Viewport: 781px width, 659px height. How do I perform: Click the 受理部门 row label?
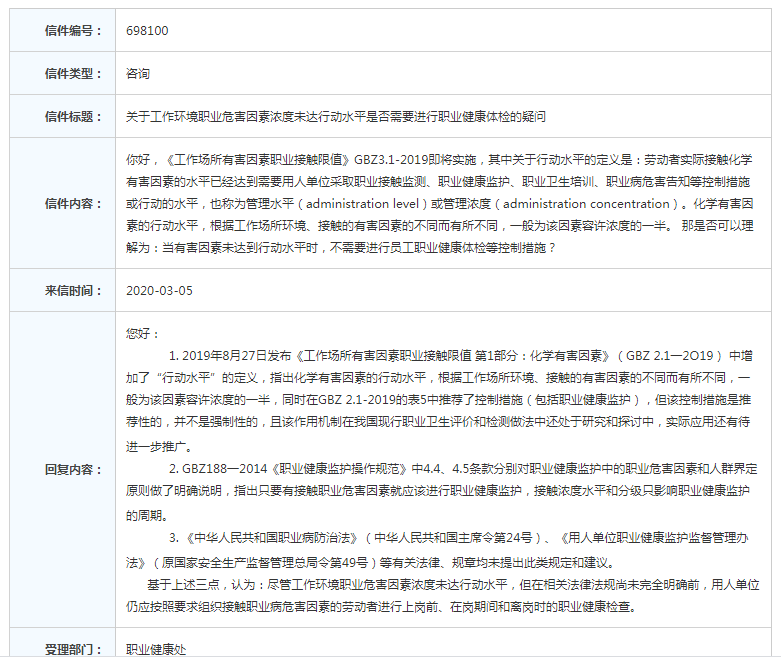pyautogui.click(x=73, y=648)
